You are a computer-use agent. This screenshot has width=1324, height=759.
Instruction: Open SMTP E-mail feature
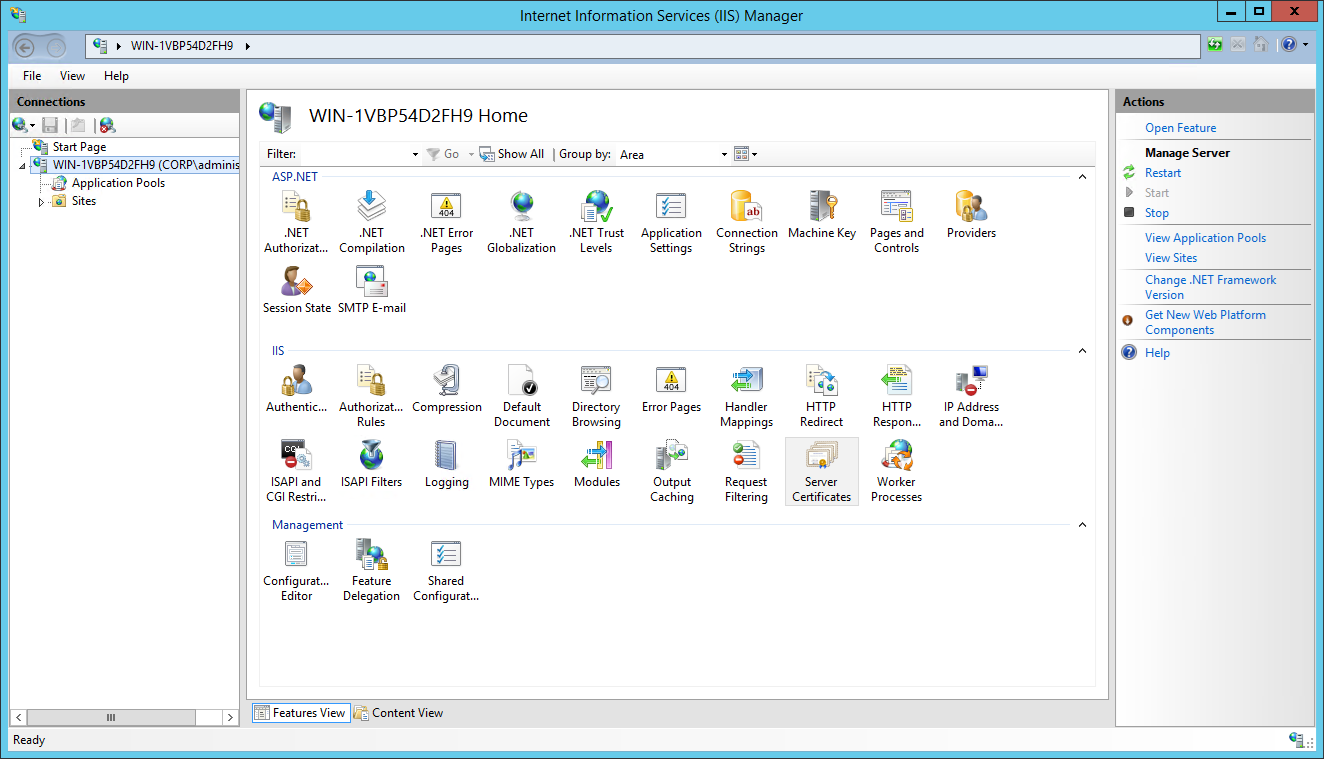coord(372,290)
